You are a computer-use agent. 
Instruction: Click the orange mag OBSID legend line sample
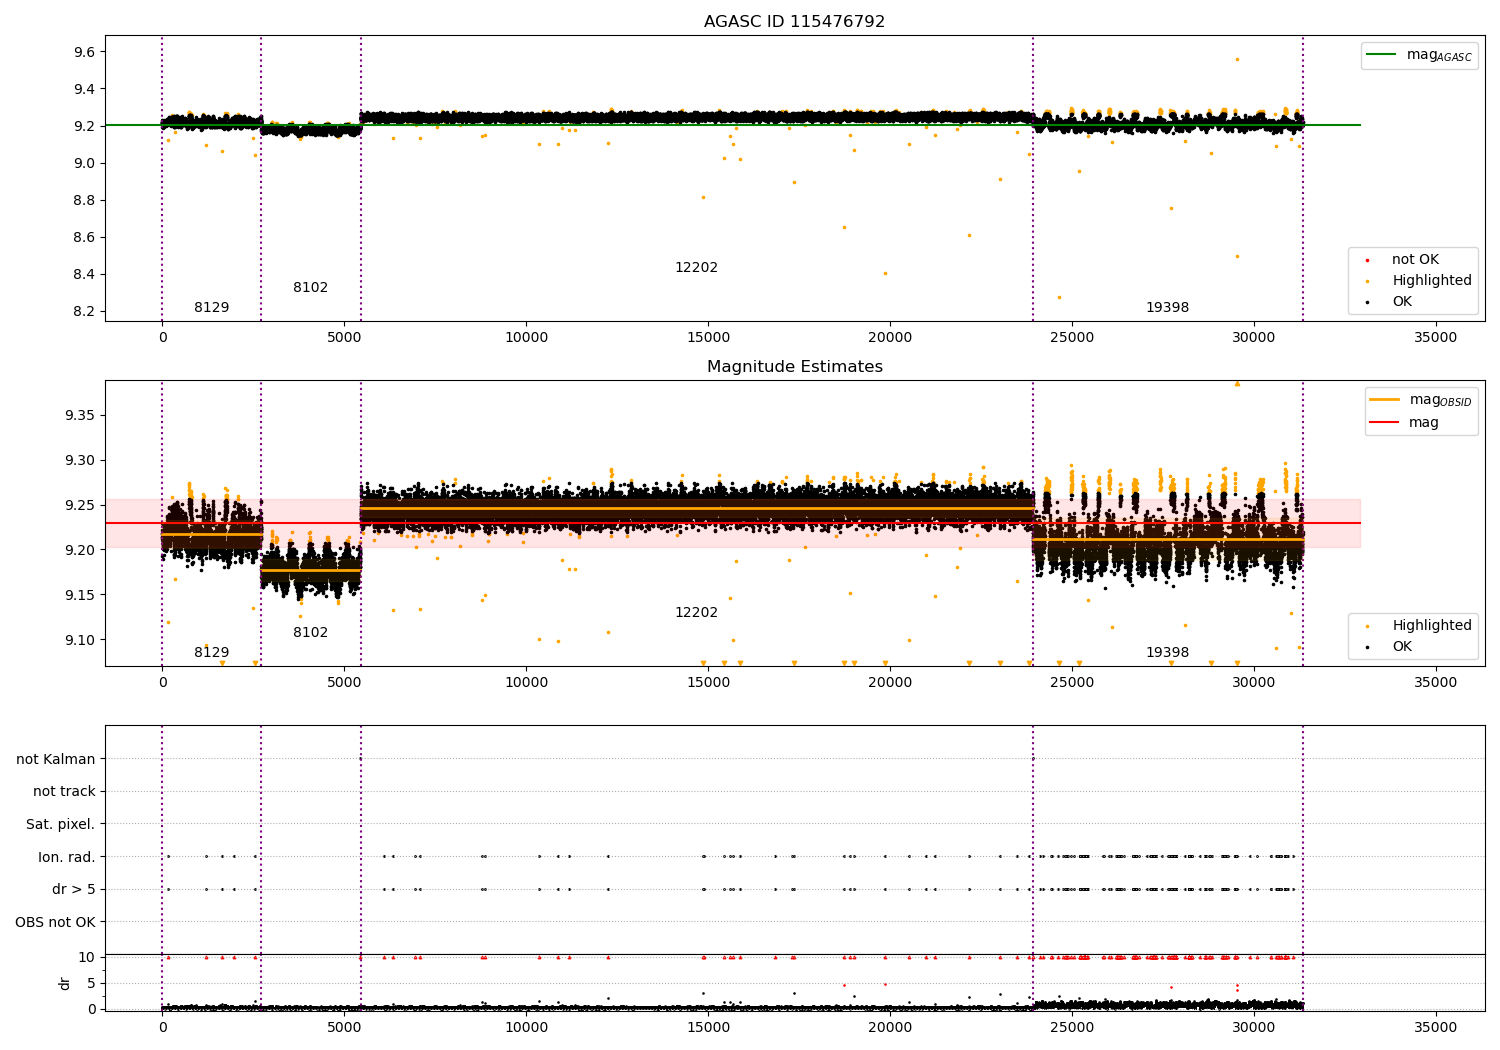[x=1385, y=400]
